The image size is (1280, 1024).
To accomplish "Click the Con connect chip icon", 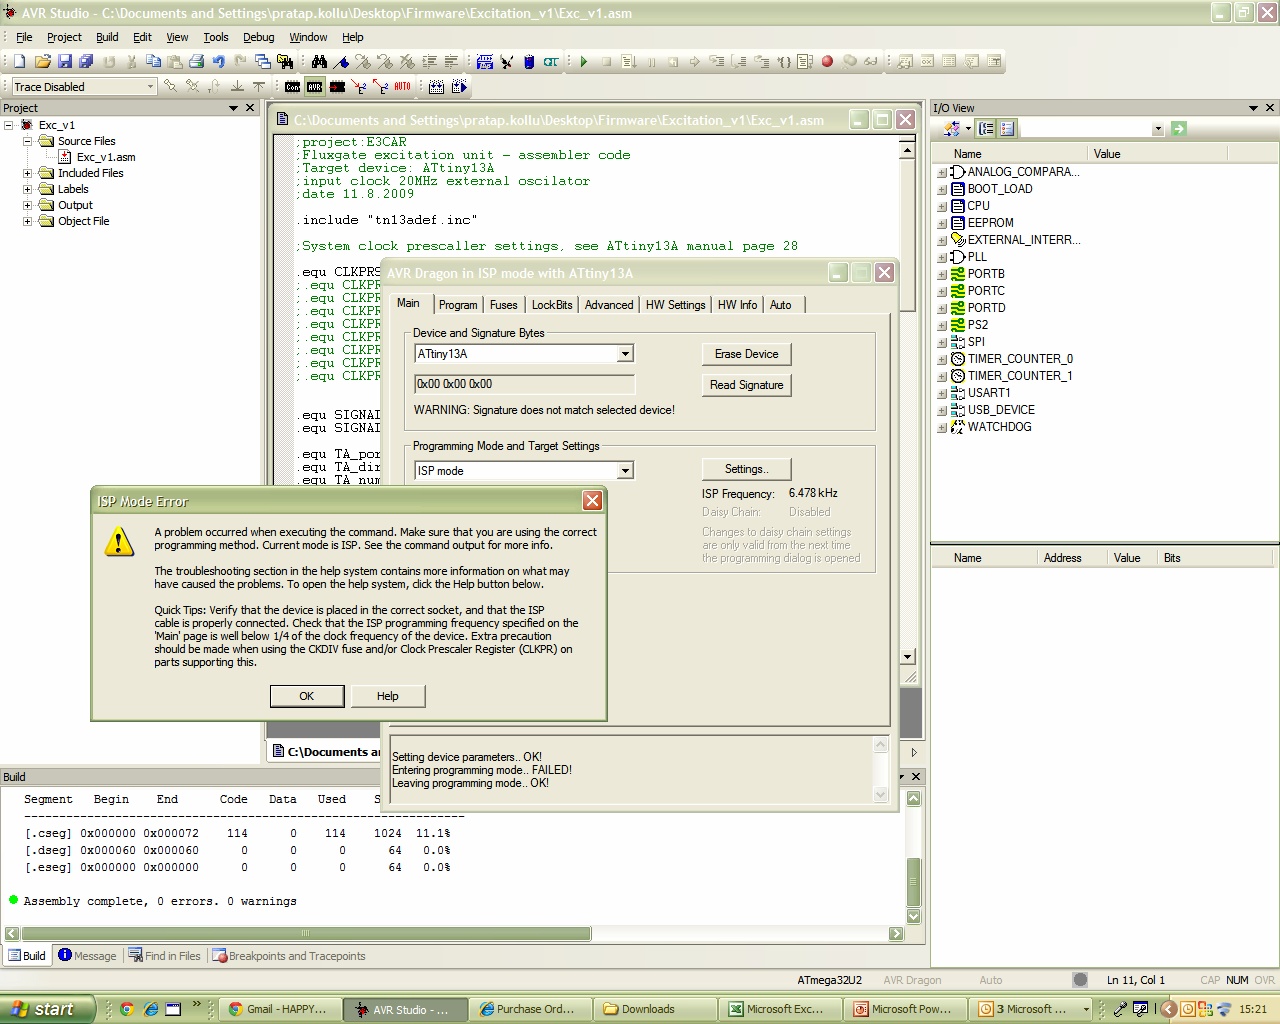I will [292, 87].
